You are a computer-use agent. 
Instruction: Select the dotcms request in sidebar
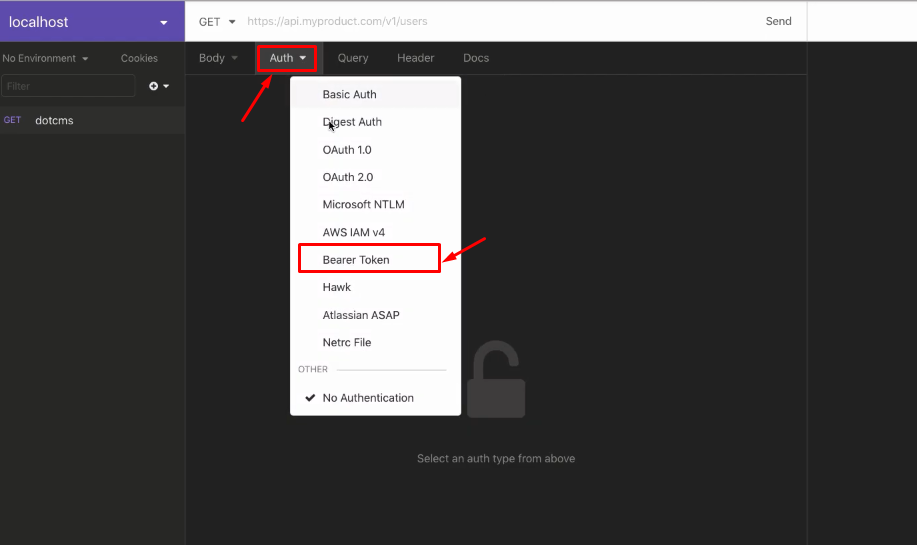coord(54,120)
